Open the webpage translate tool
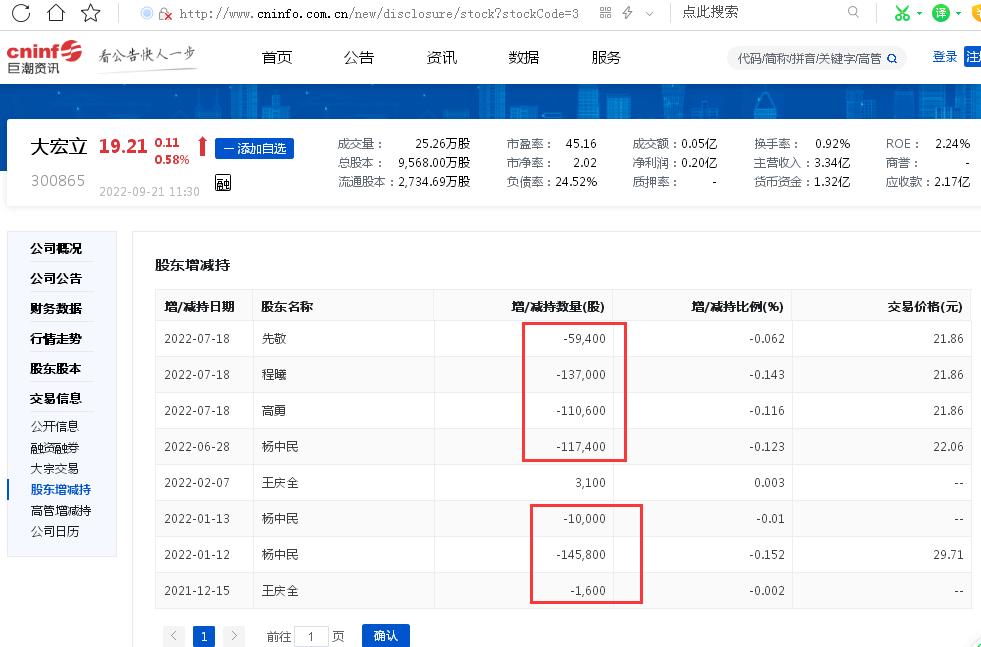The height and width of the screenshot is (647, 981). pos(940,14)
